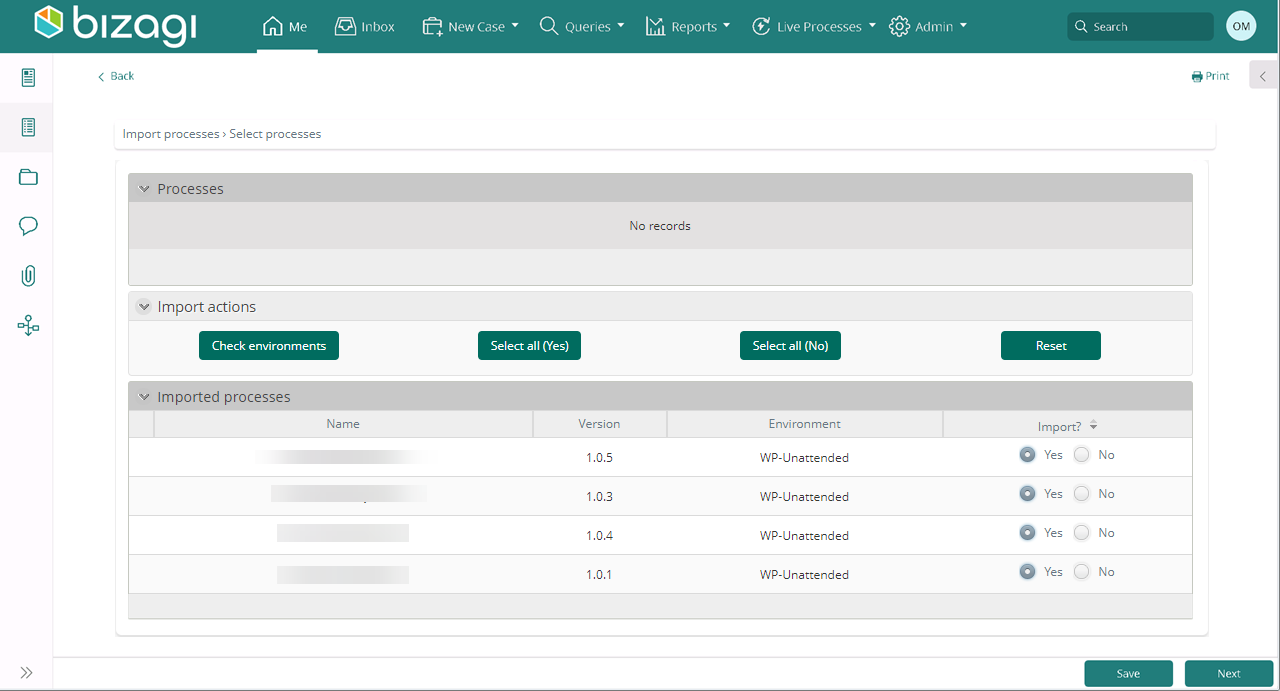
Task: Collapse the Imported processes section
Action: [x=144, y=397]
